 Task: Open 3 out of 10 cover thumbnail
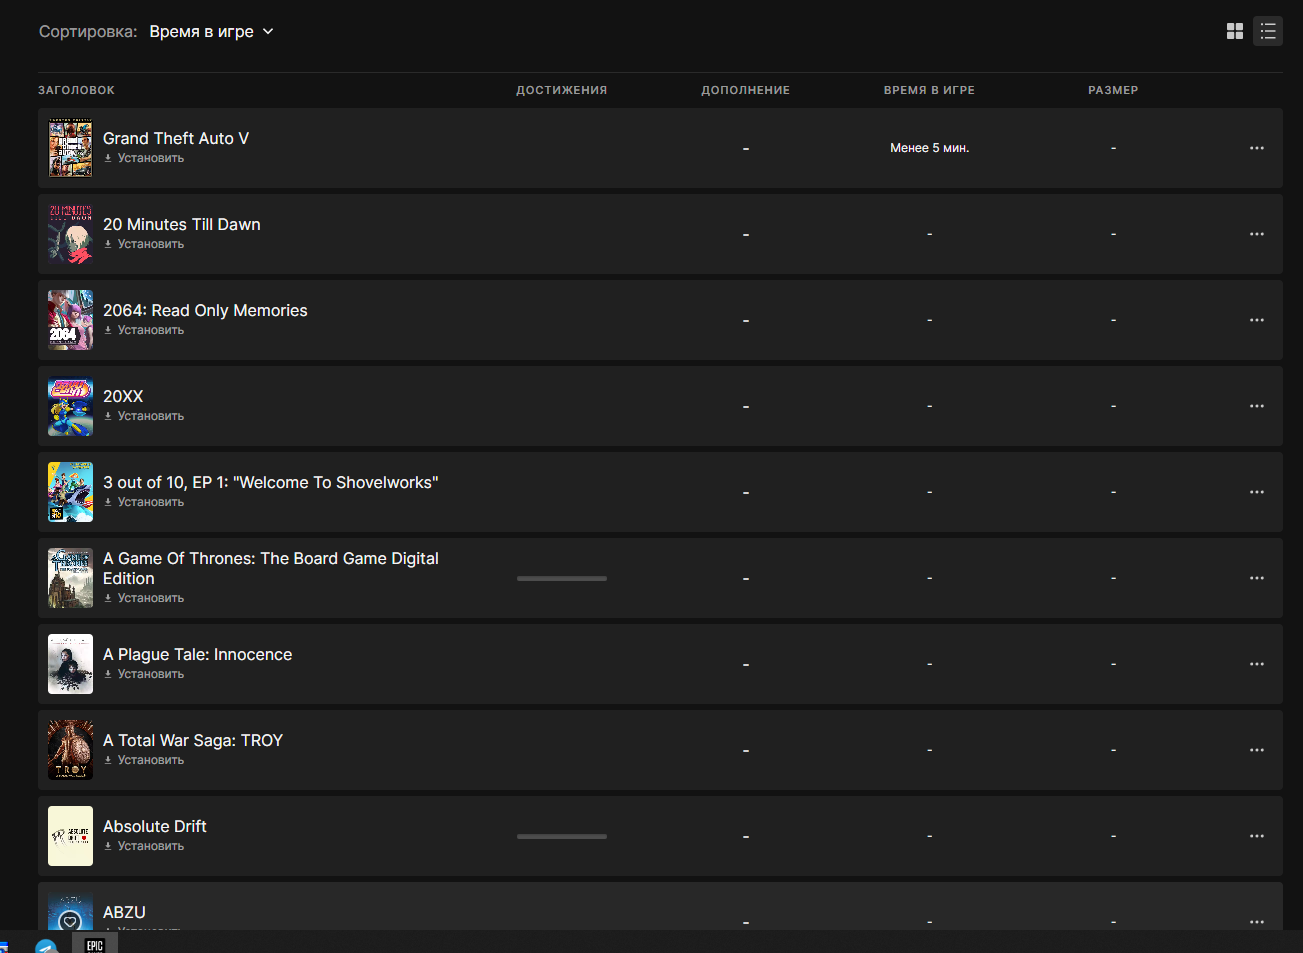point(70,492)
